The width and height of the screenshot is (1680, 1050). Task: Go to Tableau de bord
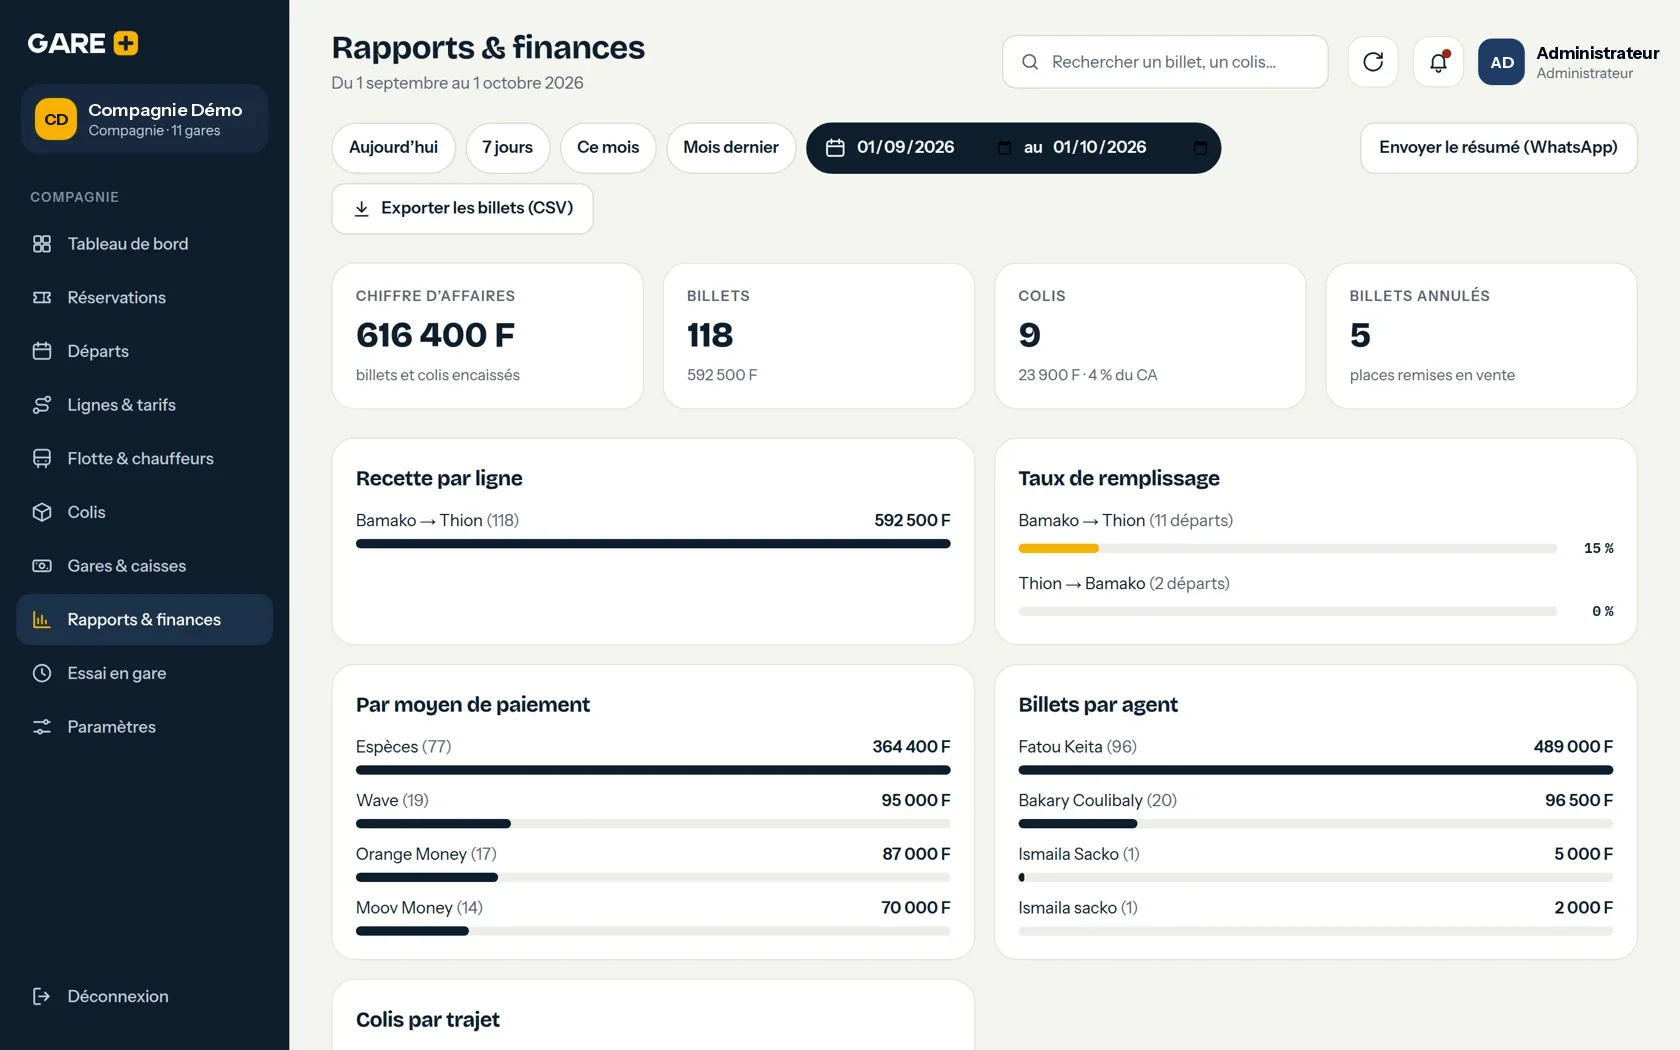point(144,244)
